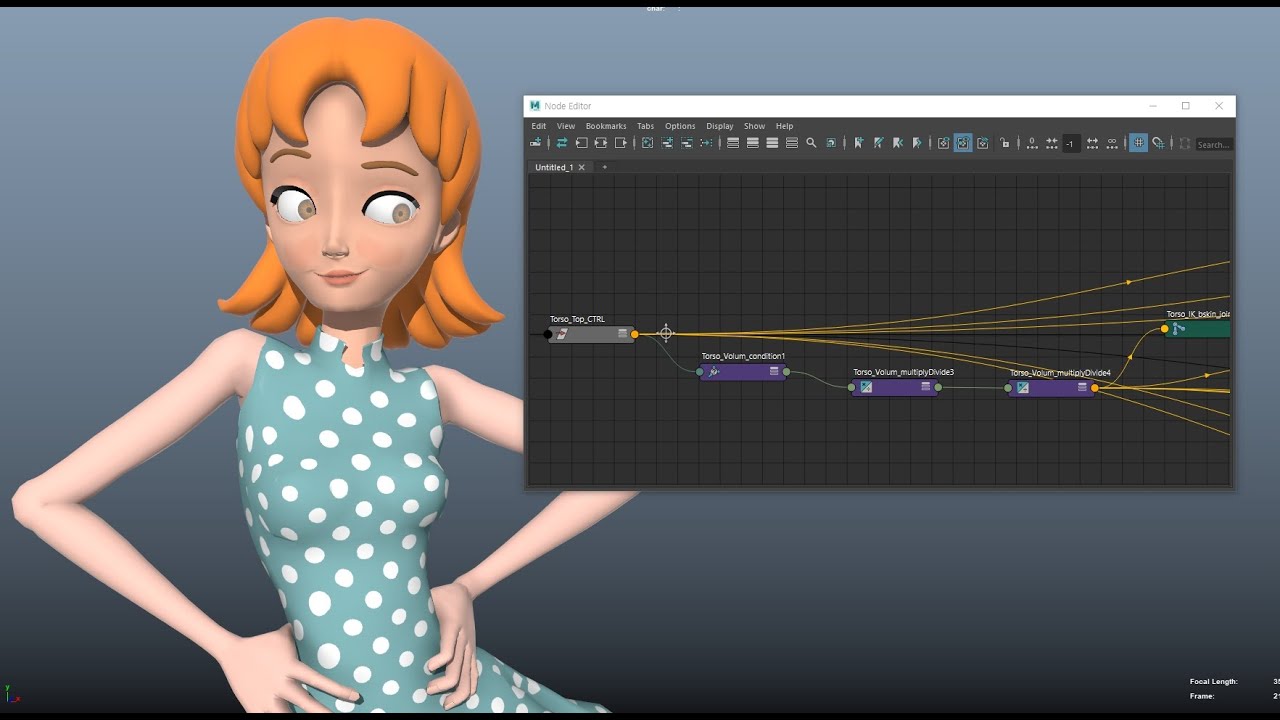Go to next bookmark
The width and height of the screenshot is (1280, 720).
tap(917, 143)
